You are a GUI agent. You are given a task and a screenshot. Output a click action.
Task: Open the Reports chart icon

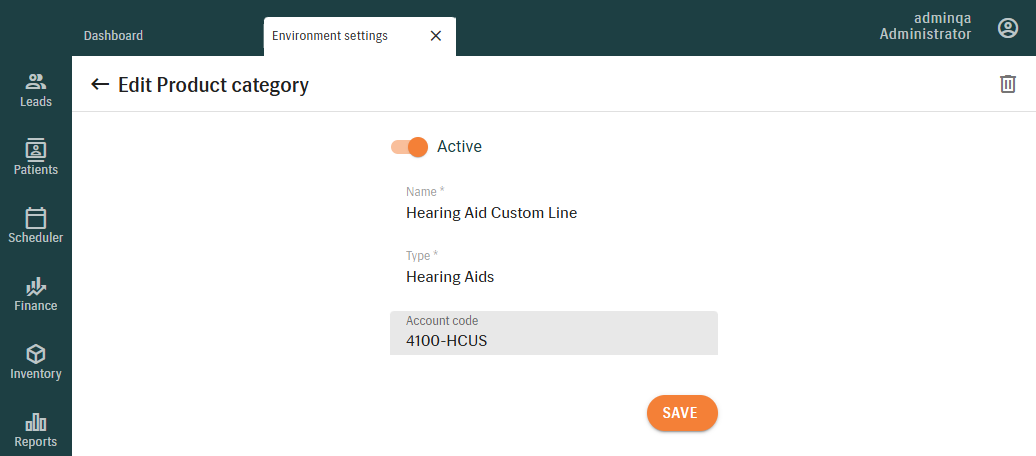coord(36,422)
